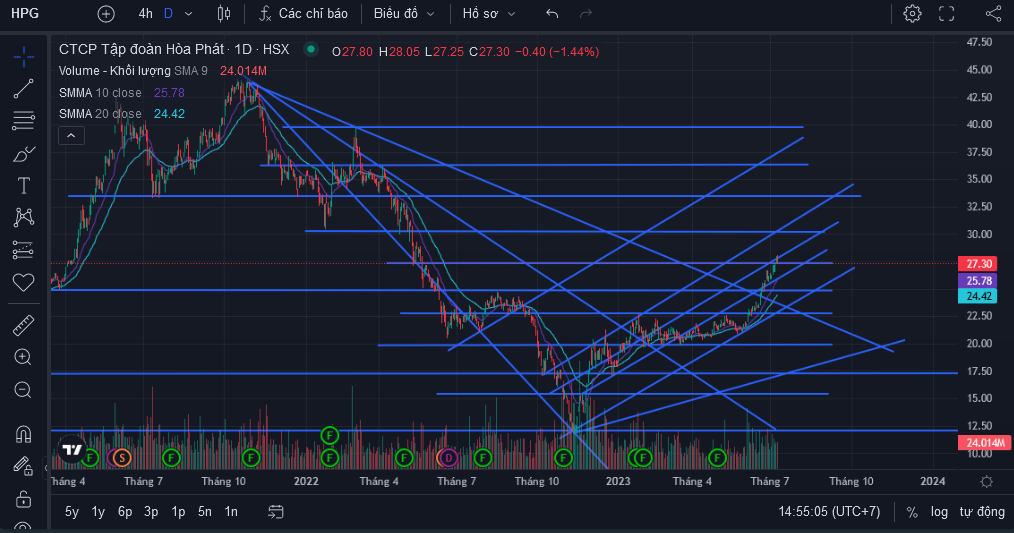The height and width of the screenshot is (533, 1014).
Task: Select the 4h timeframe
Action: [x=146, y=14]
